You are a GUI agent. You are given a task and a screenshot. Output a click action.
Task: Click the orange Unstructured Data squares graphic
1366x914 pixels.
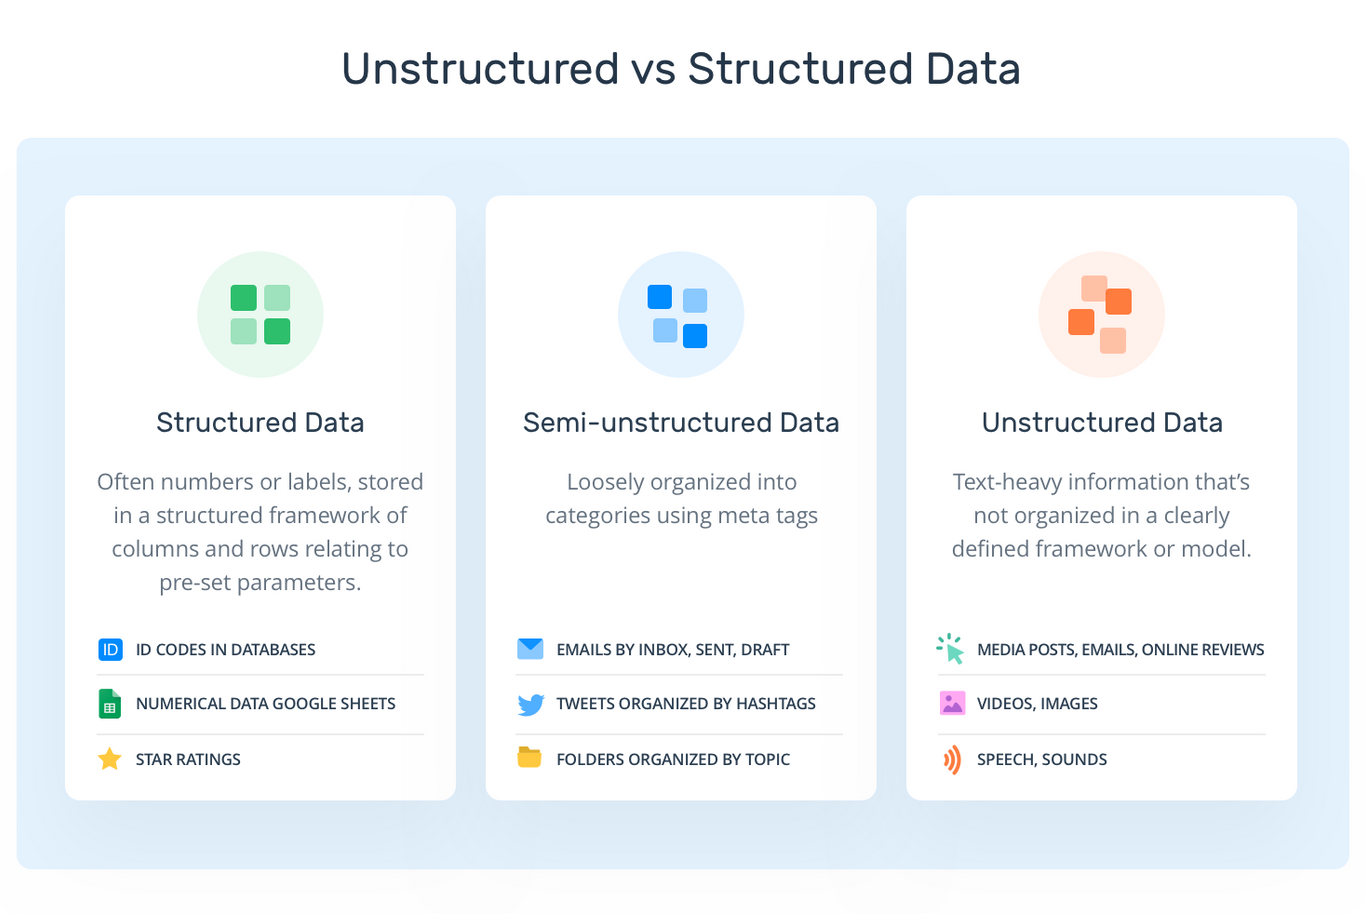point(1101,314)
